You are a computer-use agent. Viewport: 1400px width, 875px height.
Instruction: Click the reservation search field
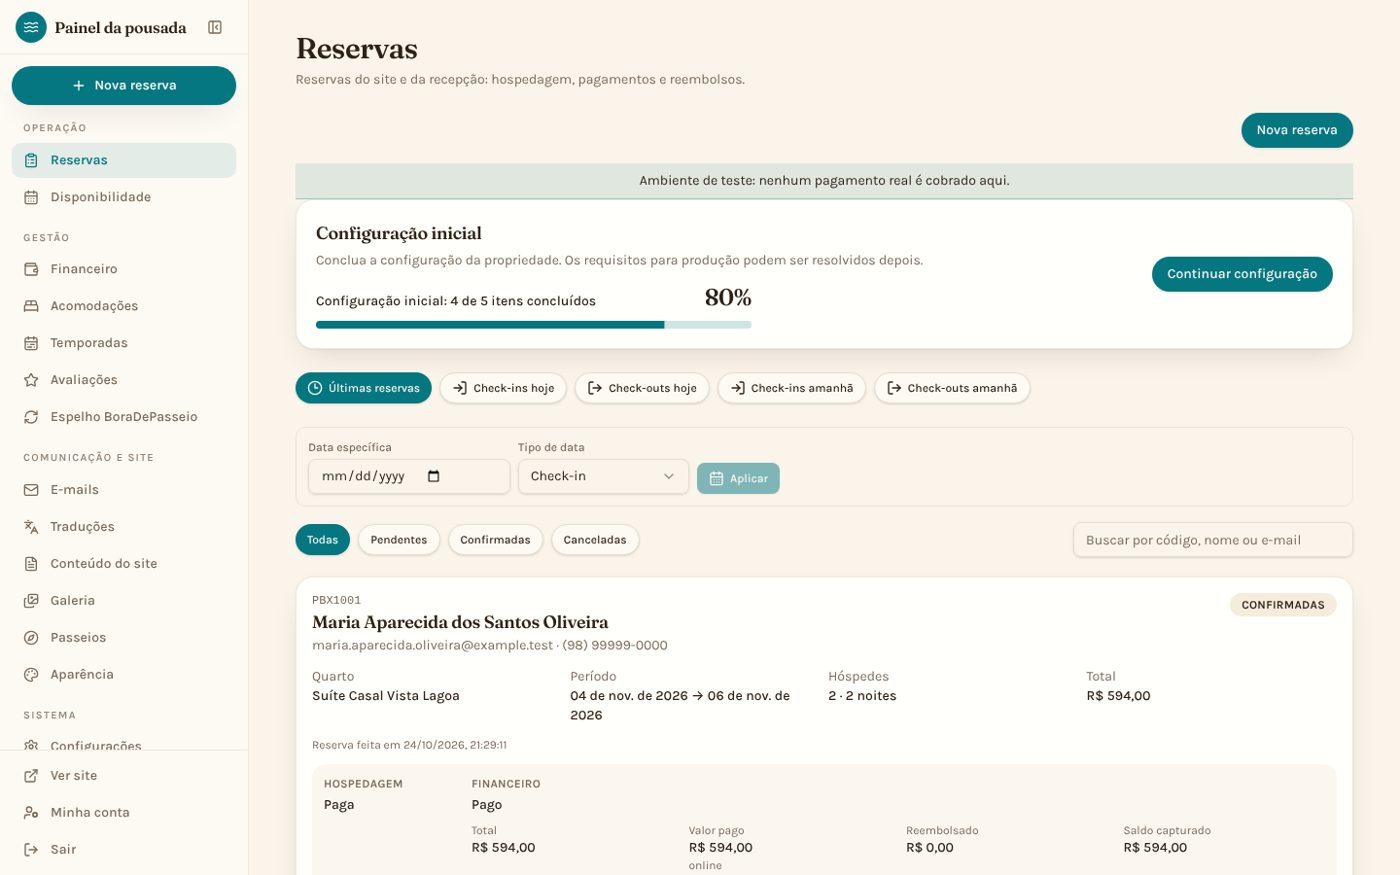tap(1213, 540)
